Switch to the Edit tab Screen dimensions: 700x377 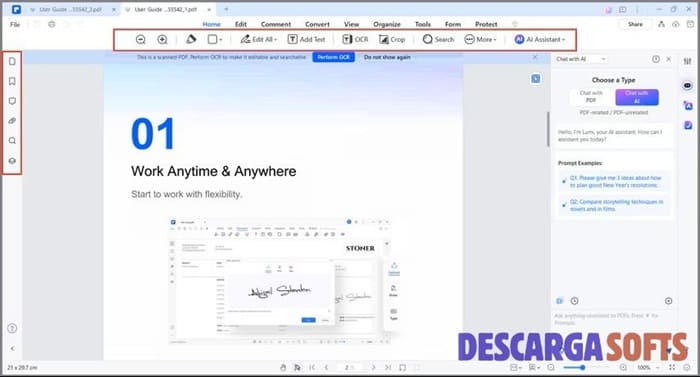click(241, 24)
